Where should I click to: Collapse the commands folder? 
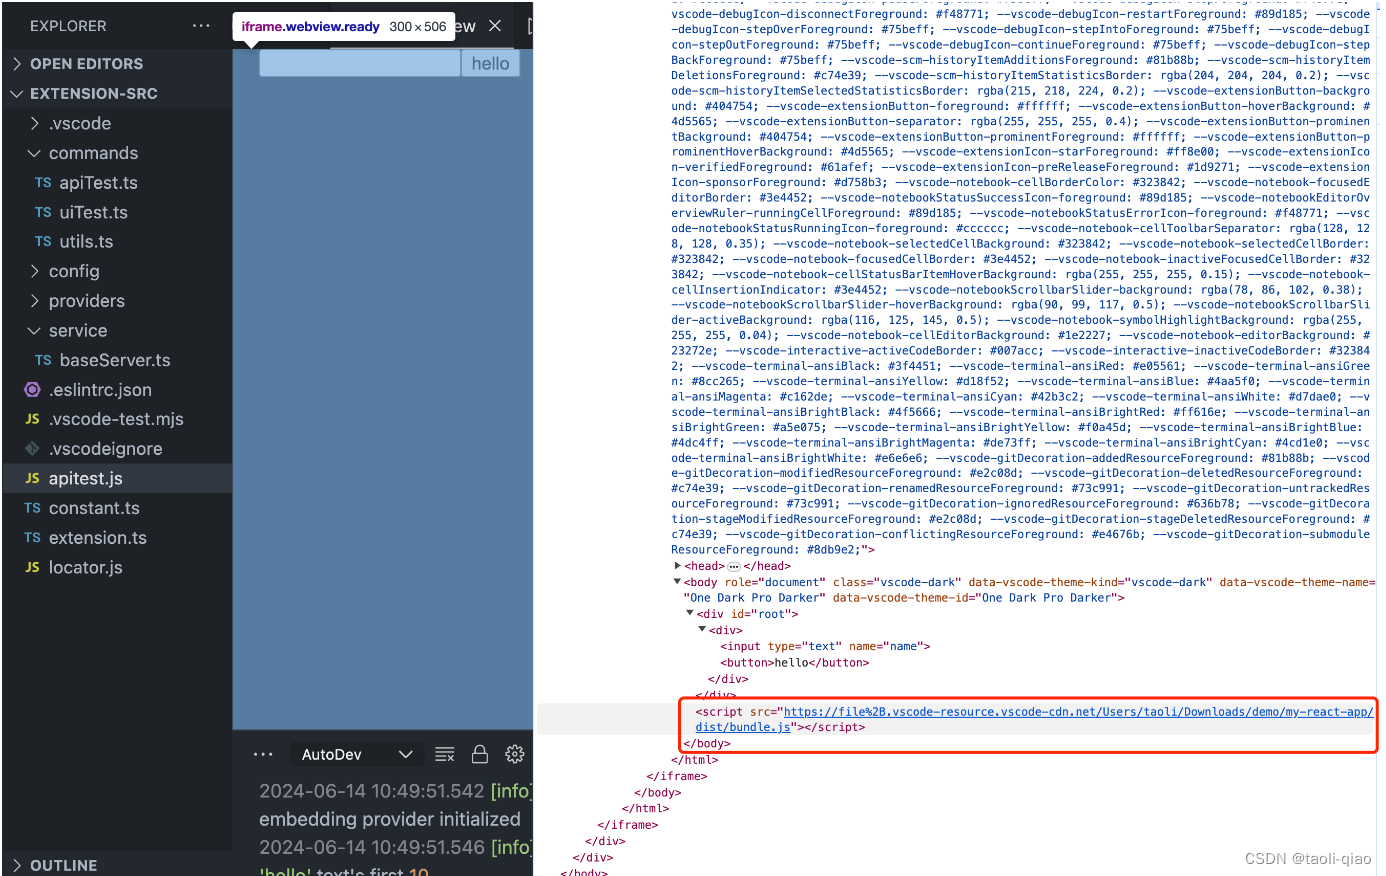point(117,153)
